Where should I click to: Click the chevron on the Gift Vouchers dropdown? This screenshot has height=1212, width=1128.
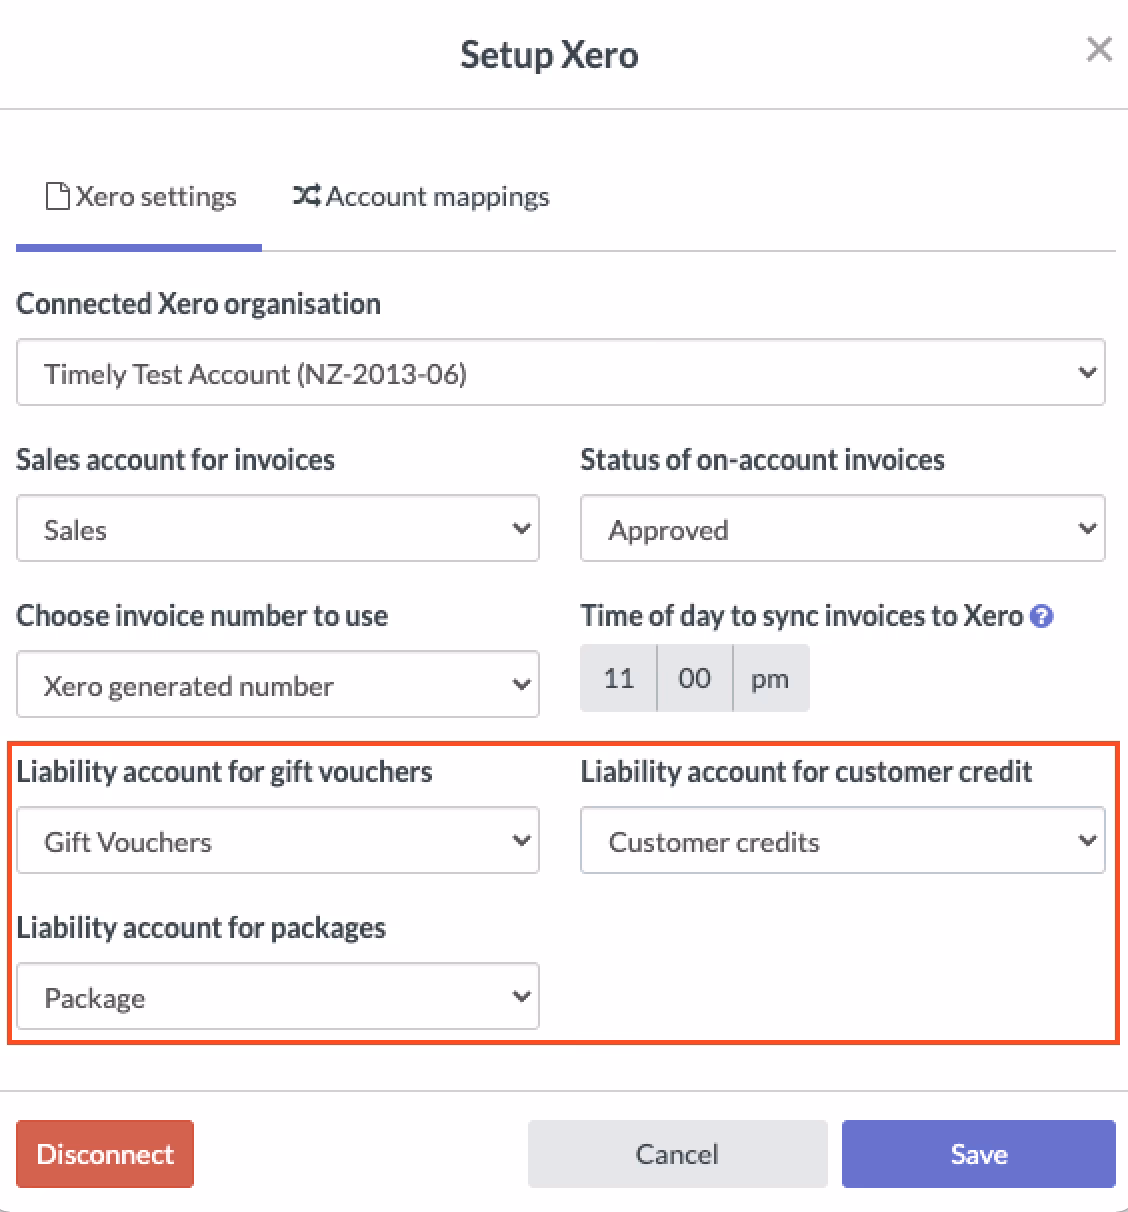(521, 841)
